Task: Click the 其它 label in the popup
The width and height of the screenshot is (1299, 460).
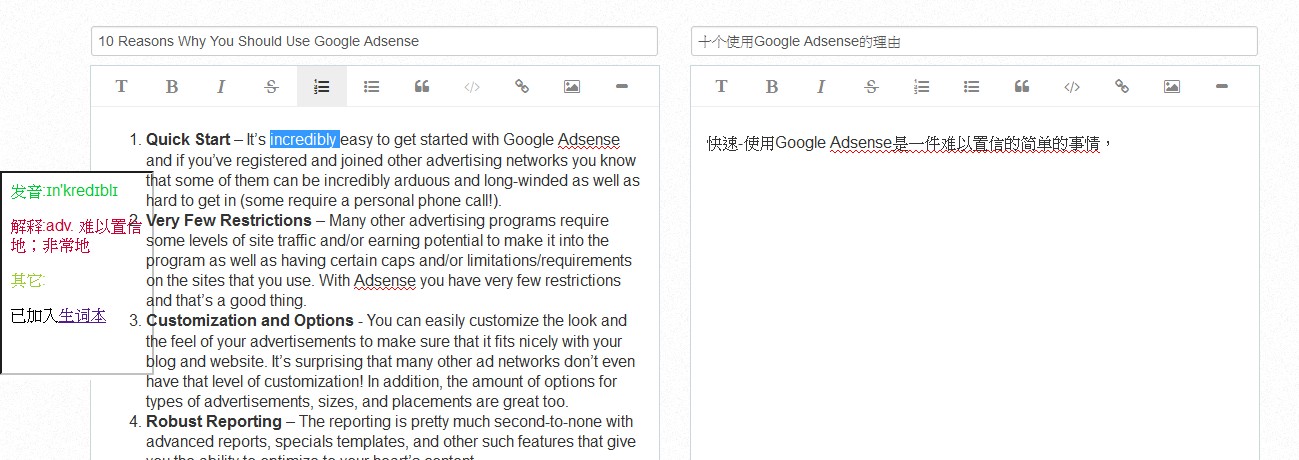Action: (x=28, y=280)
